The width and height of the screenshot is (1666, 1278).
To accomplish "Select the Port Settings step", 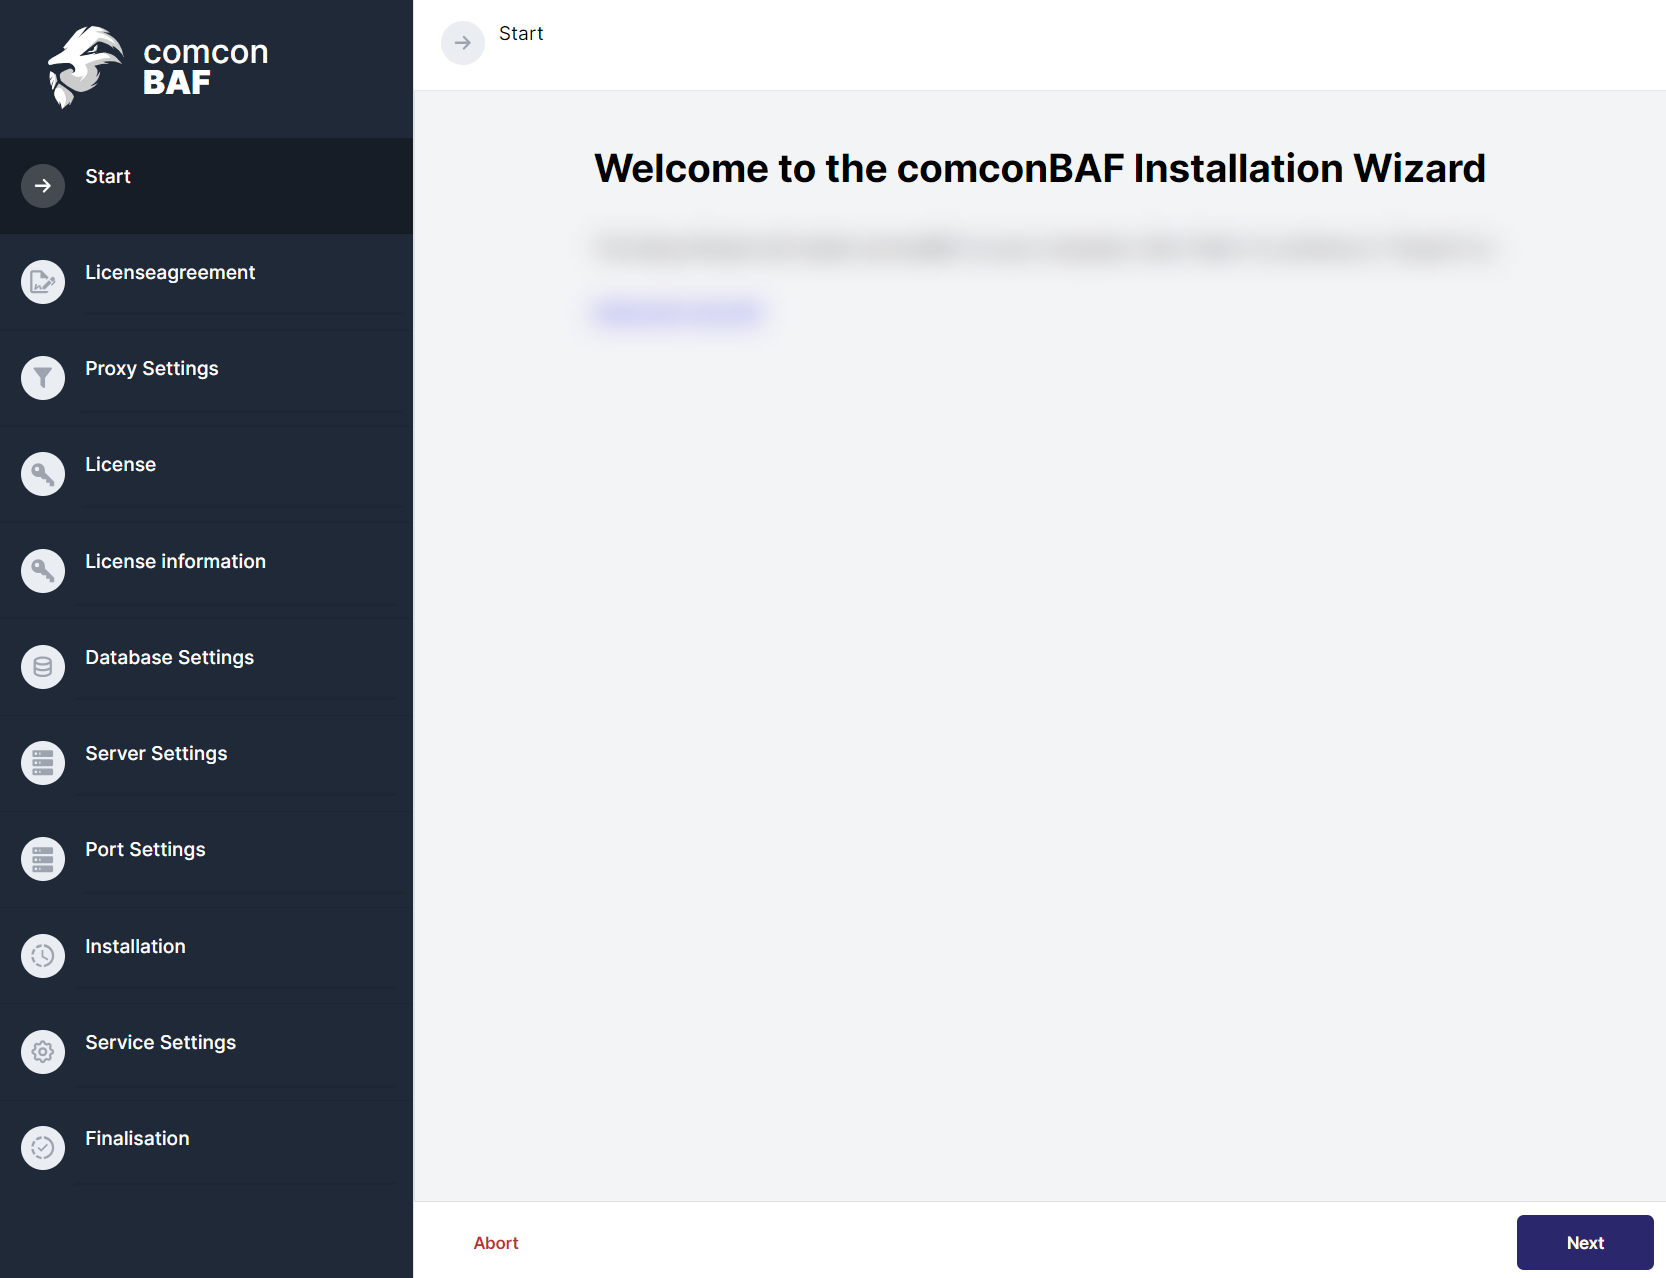I will 145,849.
